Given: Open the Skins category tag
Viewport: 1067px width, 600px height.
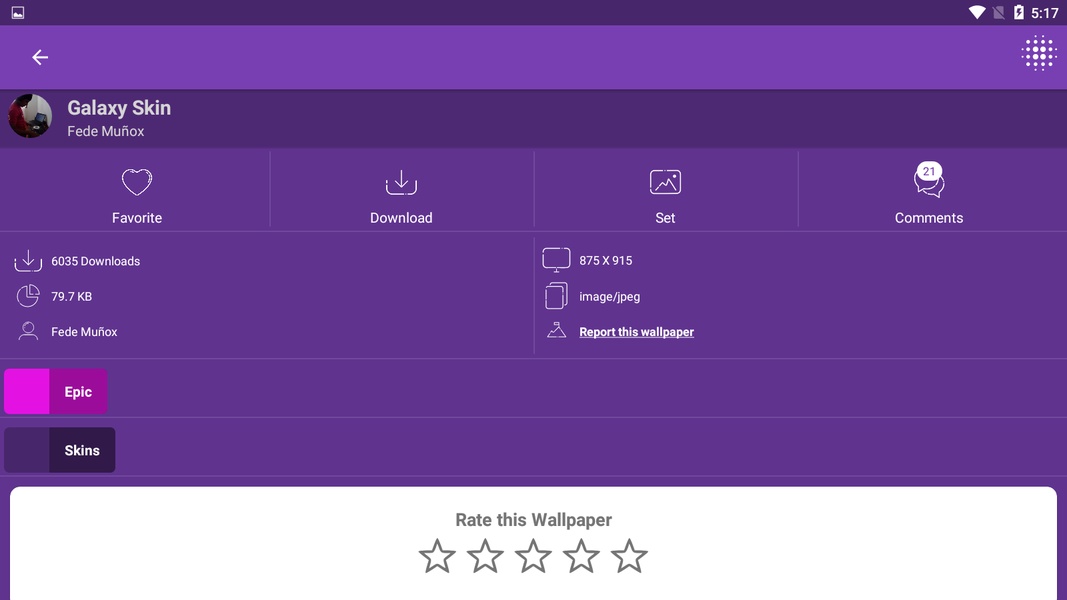Looking at the screenshot, I should [60, 450].
